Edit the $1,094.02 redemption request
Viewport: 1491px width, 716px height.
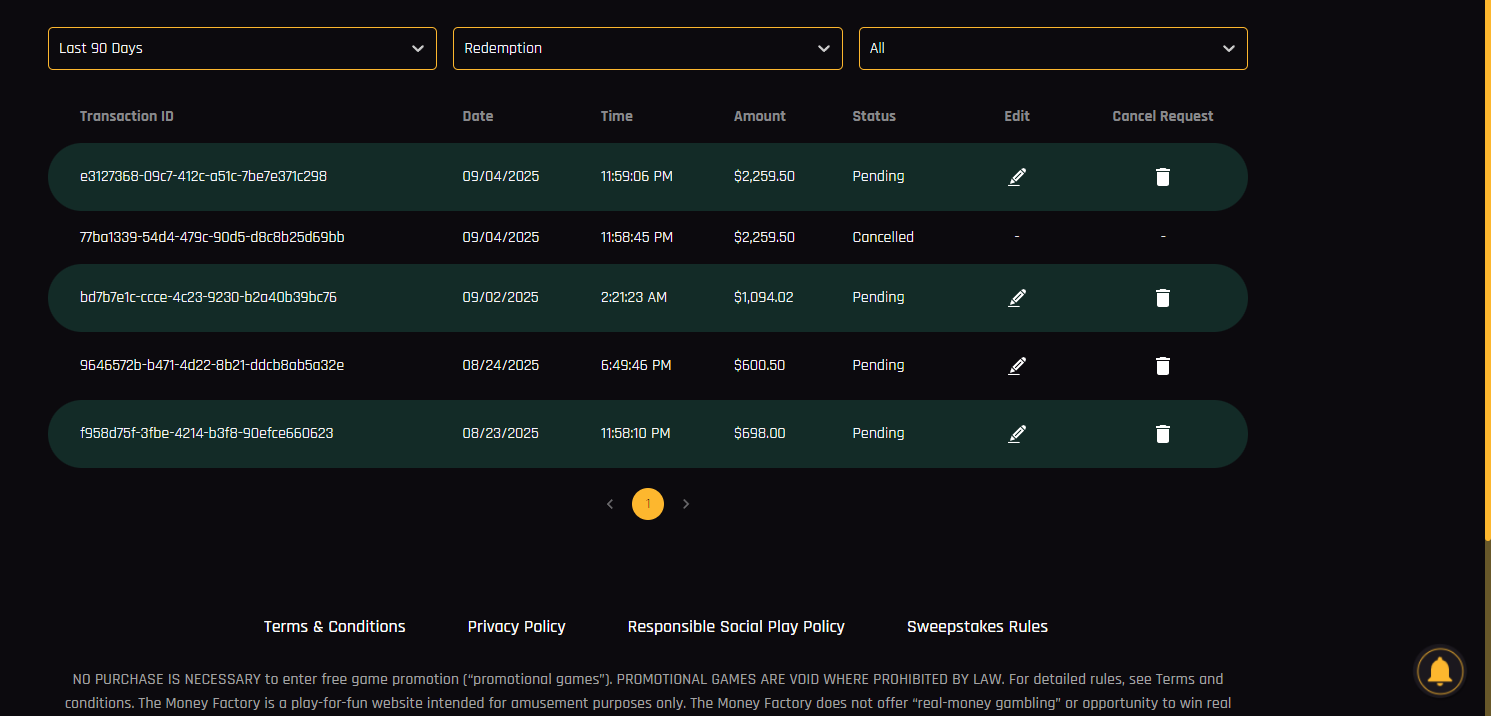[x=1017, y=298]
